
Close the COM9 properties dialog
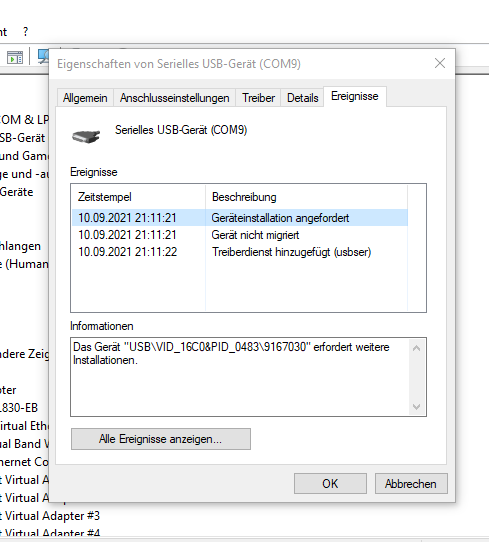(x=440, y=63)
